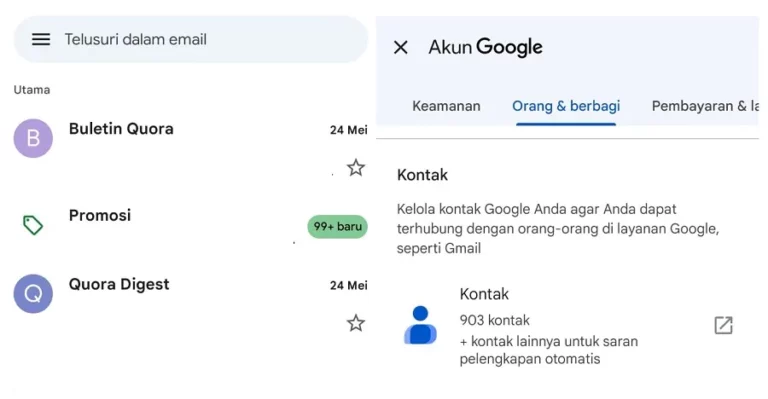
Task: Click the Akun Google title
Action: tap(485, 47)
